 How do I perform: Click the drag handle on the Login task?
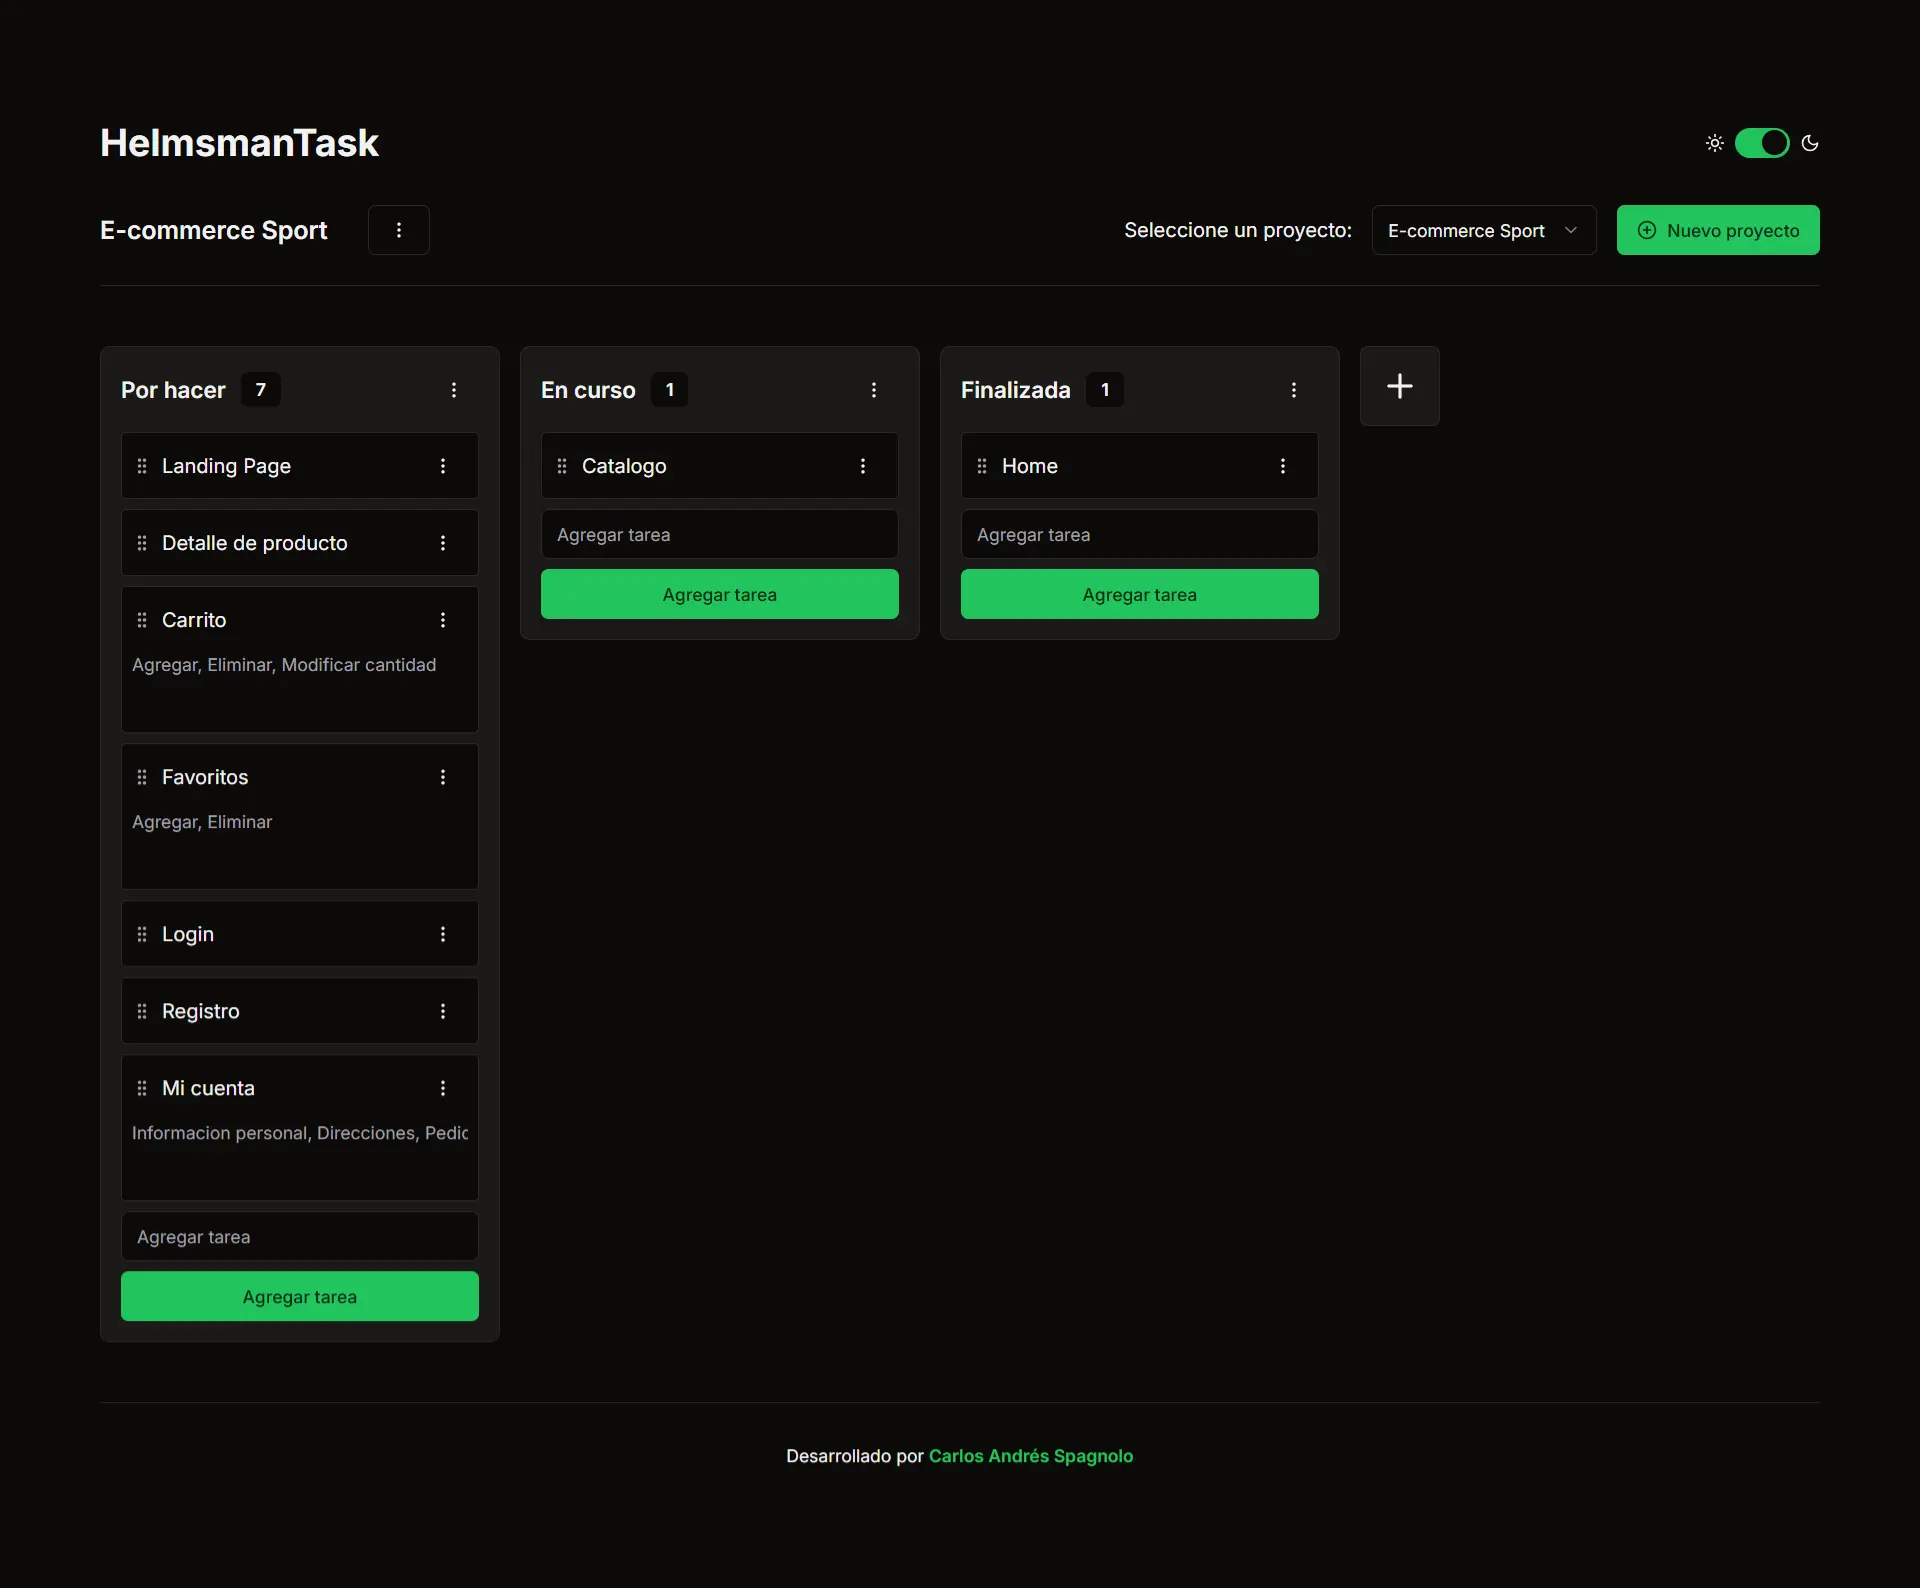pyautogui.click(x=142, y=934)
